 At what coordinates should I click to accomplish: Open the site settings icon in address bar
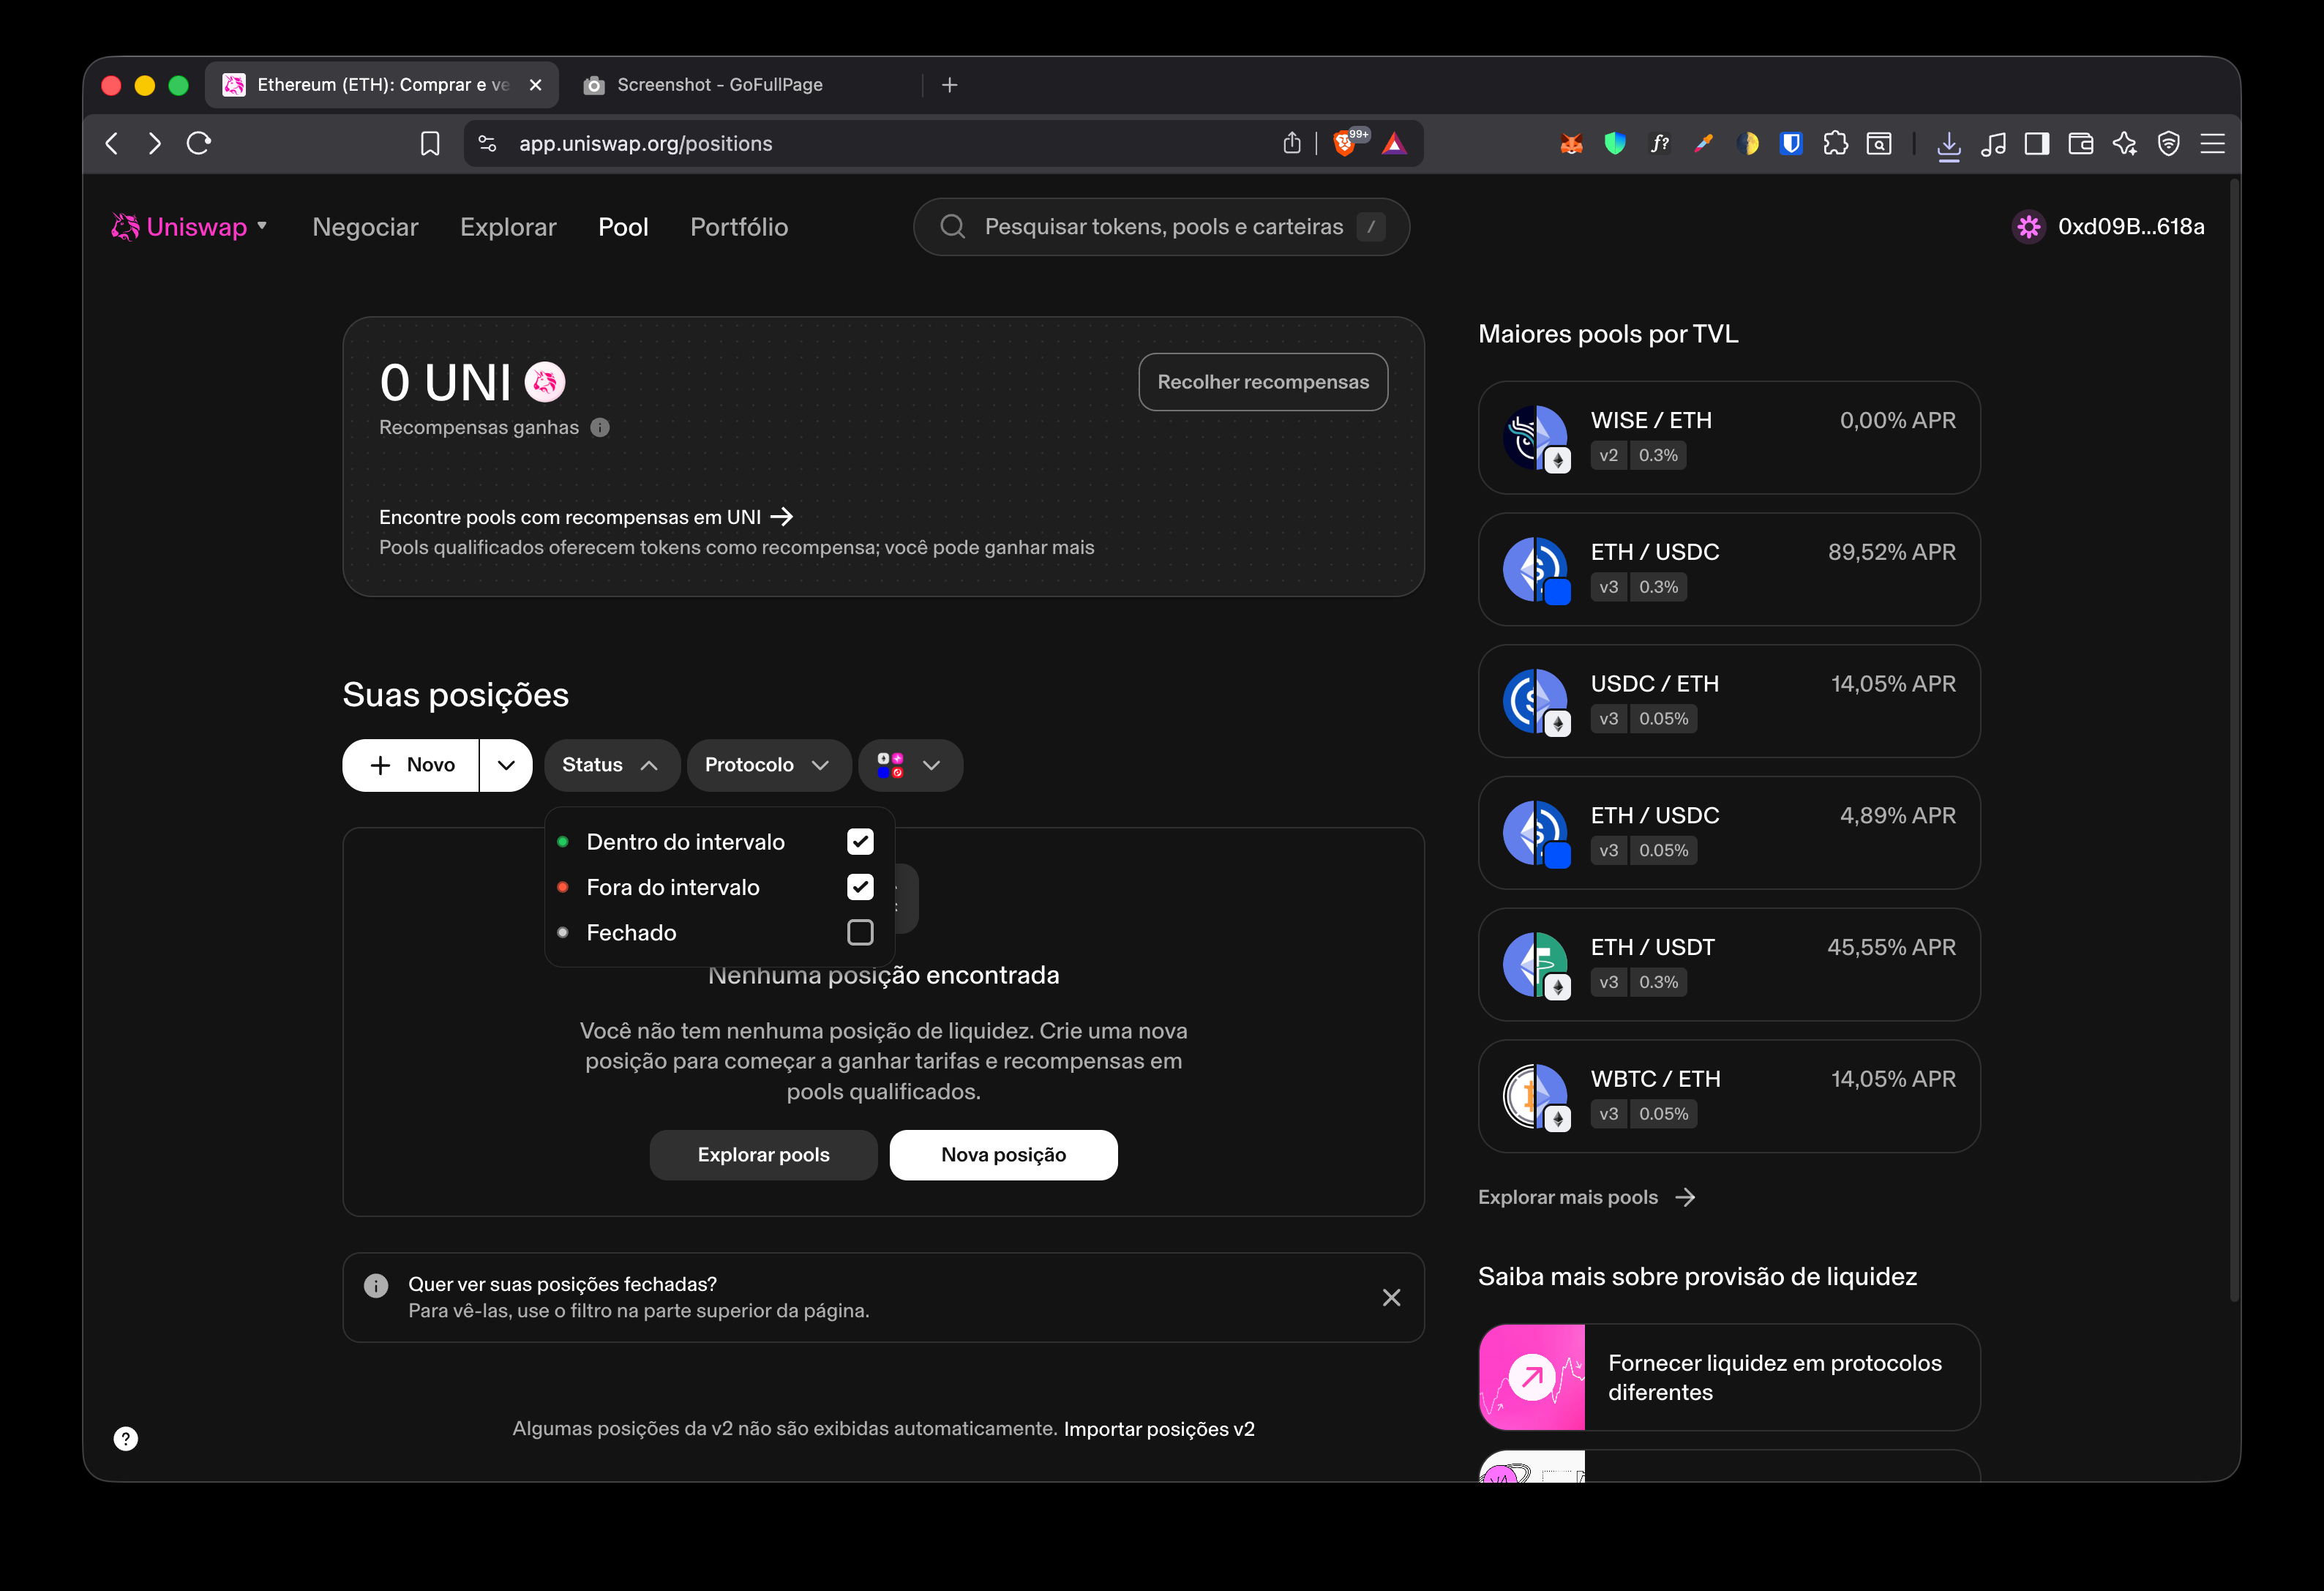487,144
